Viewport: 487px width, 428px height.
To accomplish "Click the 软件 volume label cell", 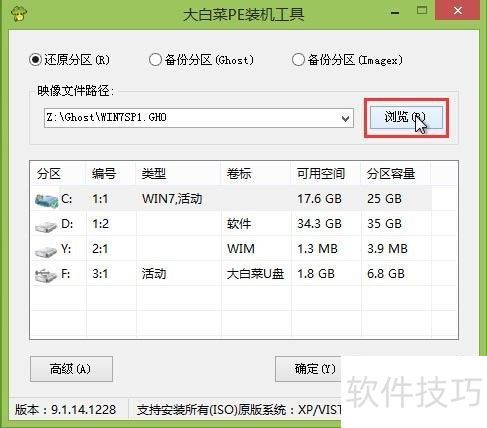I will (x=239, y=224).
